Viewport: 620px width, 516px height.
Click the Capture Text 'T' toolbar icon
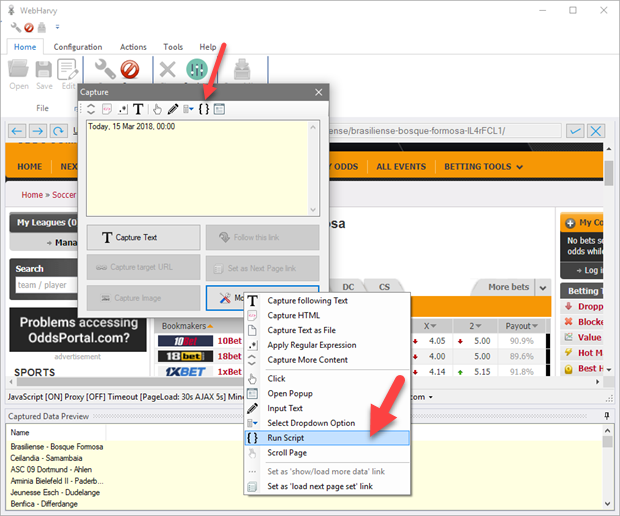tap(138, 109)
